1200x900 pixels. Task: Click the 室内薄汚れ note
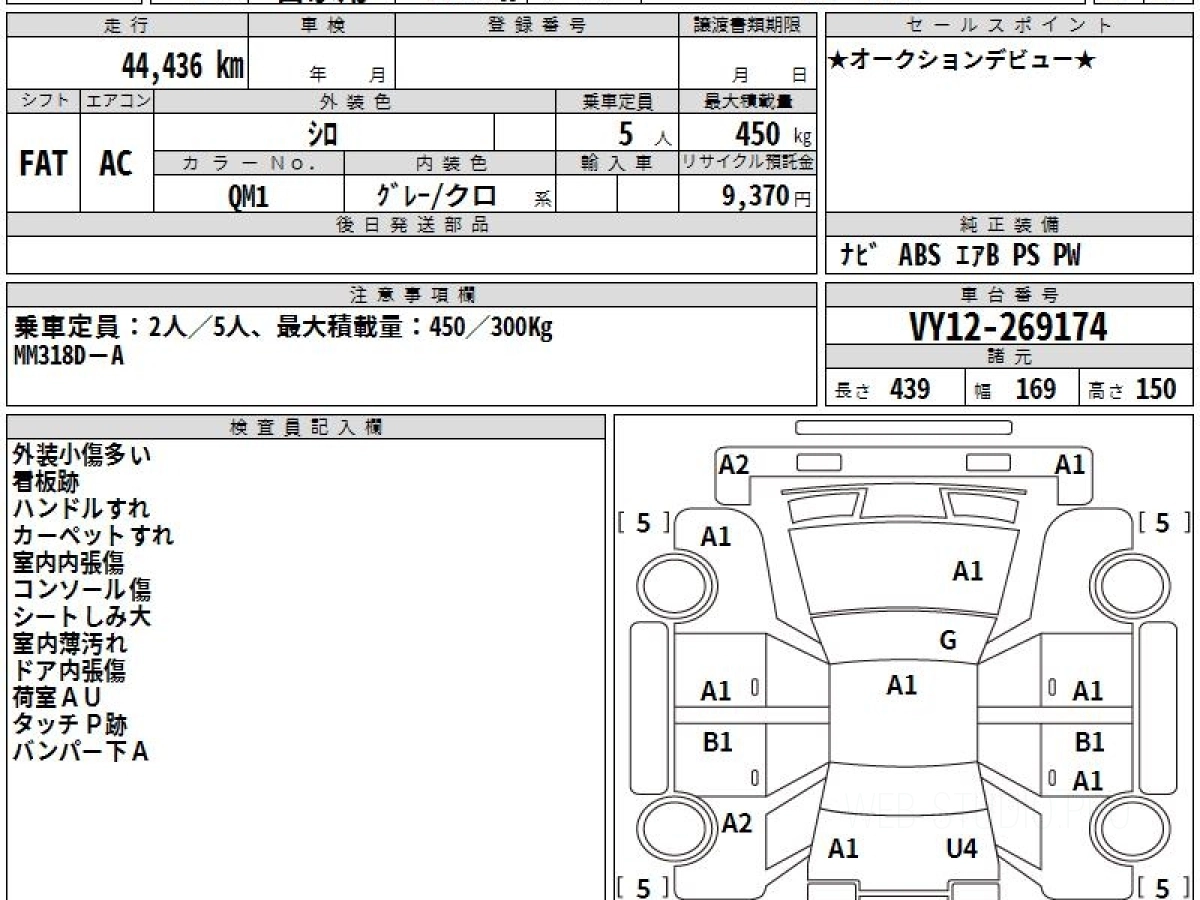tap(70, 643)
